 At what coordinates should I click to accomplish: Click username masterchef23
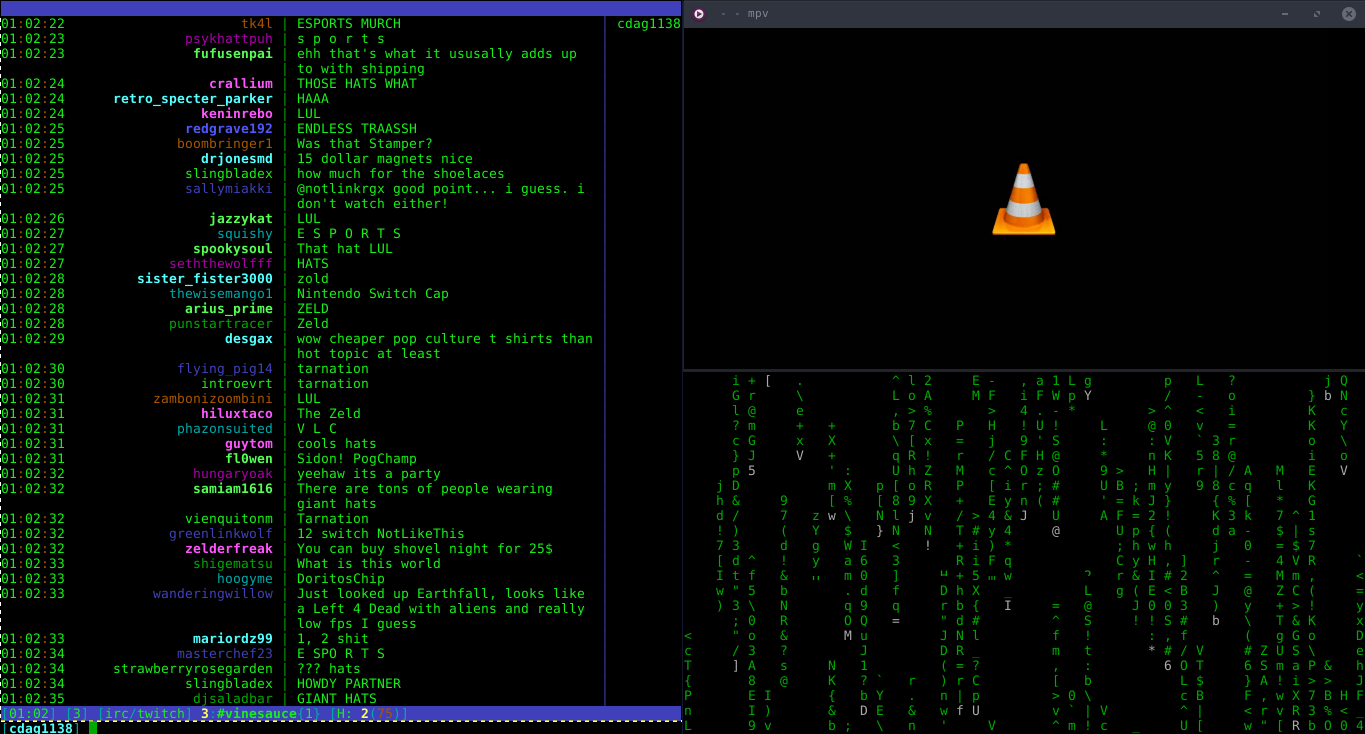coord(225,654)
